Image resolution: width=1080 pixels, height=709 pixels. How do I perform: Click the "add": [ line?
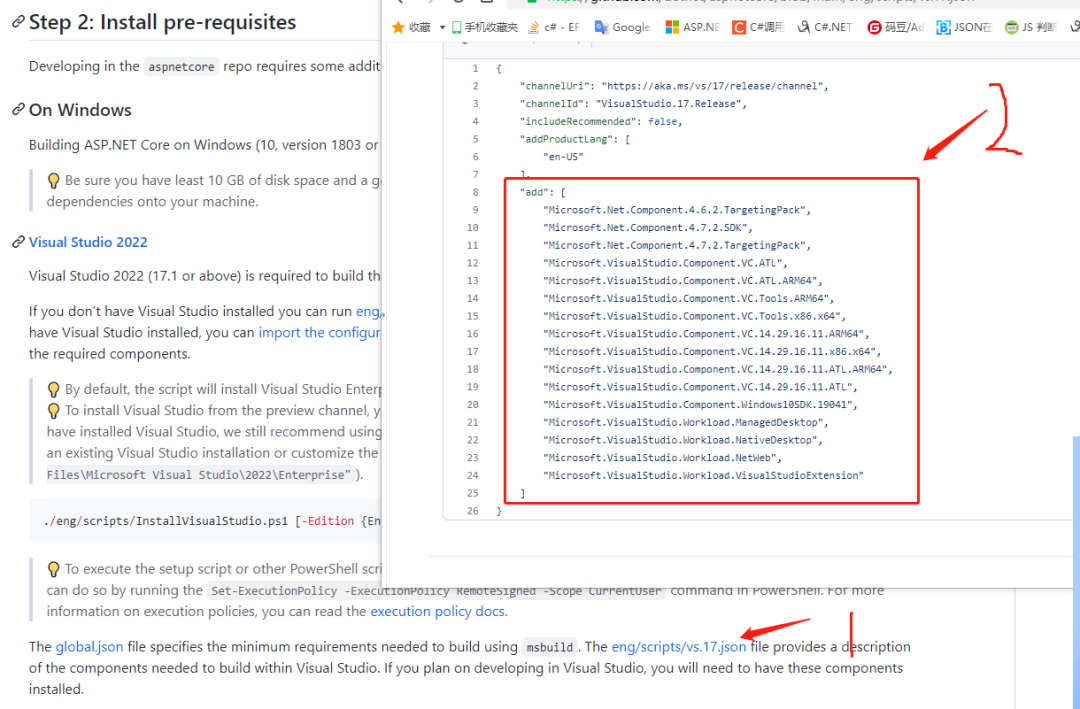[x=543, y=192]
